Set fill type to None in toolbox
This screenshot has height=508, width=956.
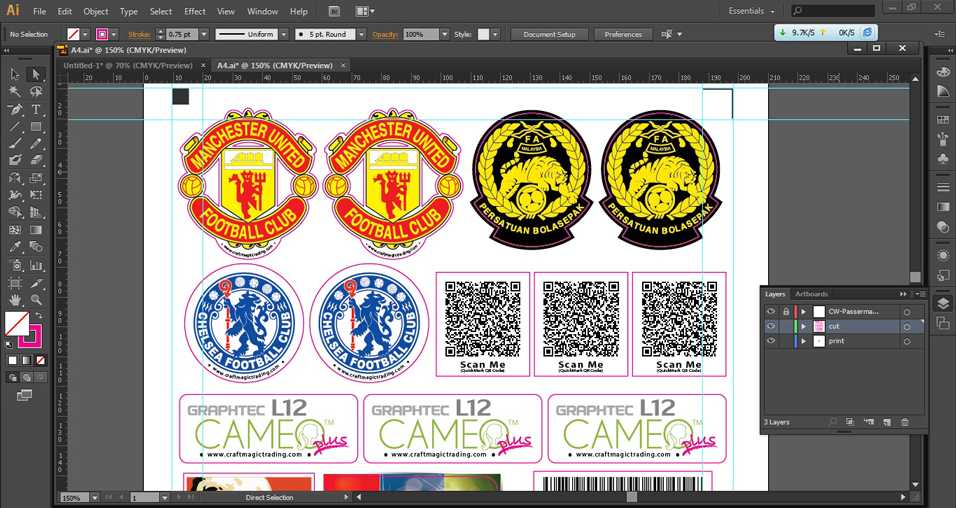point(40,360)
